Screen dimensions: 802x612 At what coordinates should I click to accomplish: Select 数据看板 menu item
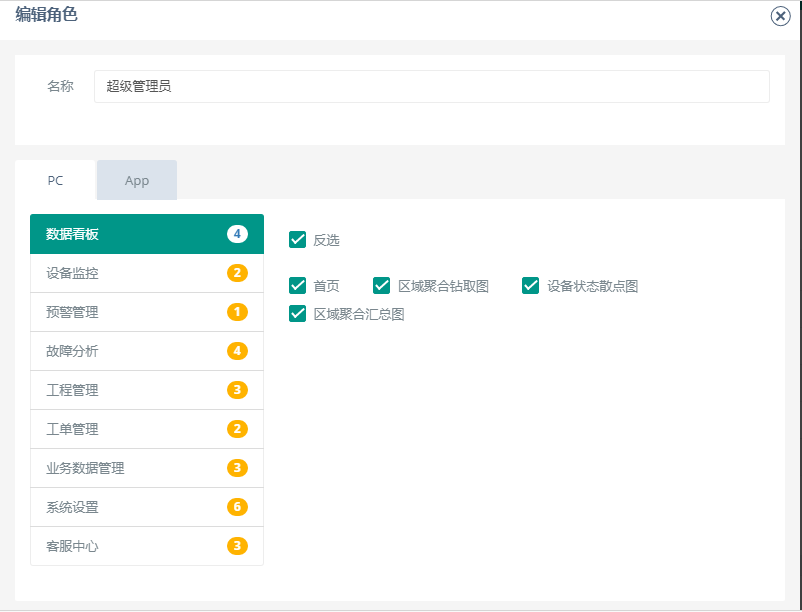pos(147,234)
